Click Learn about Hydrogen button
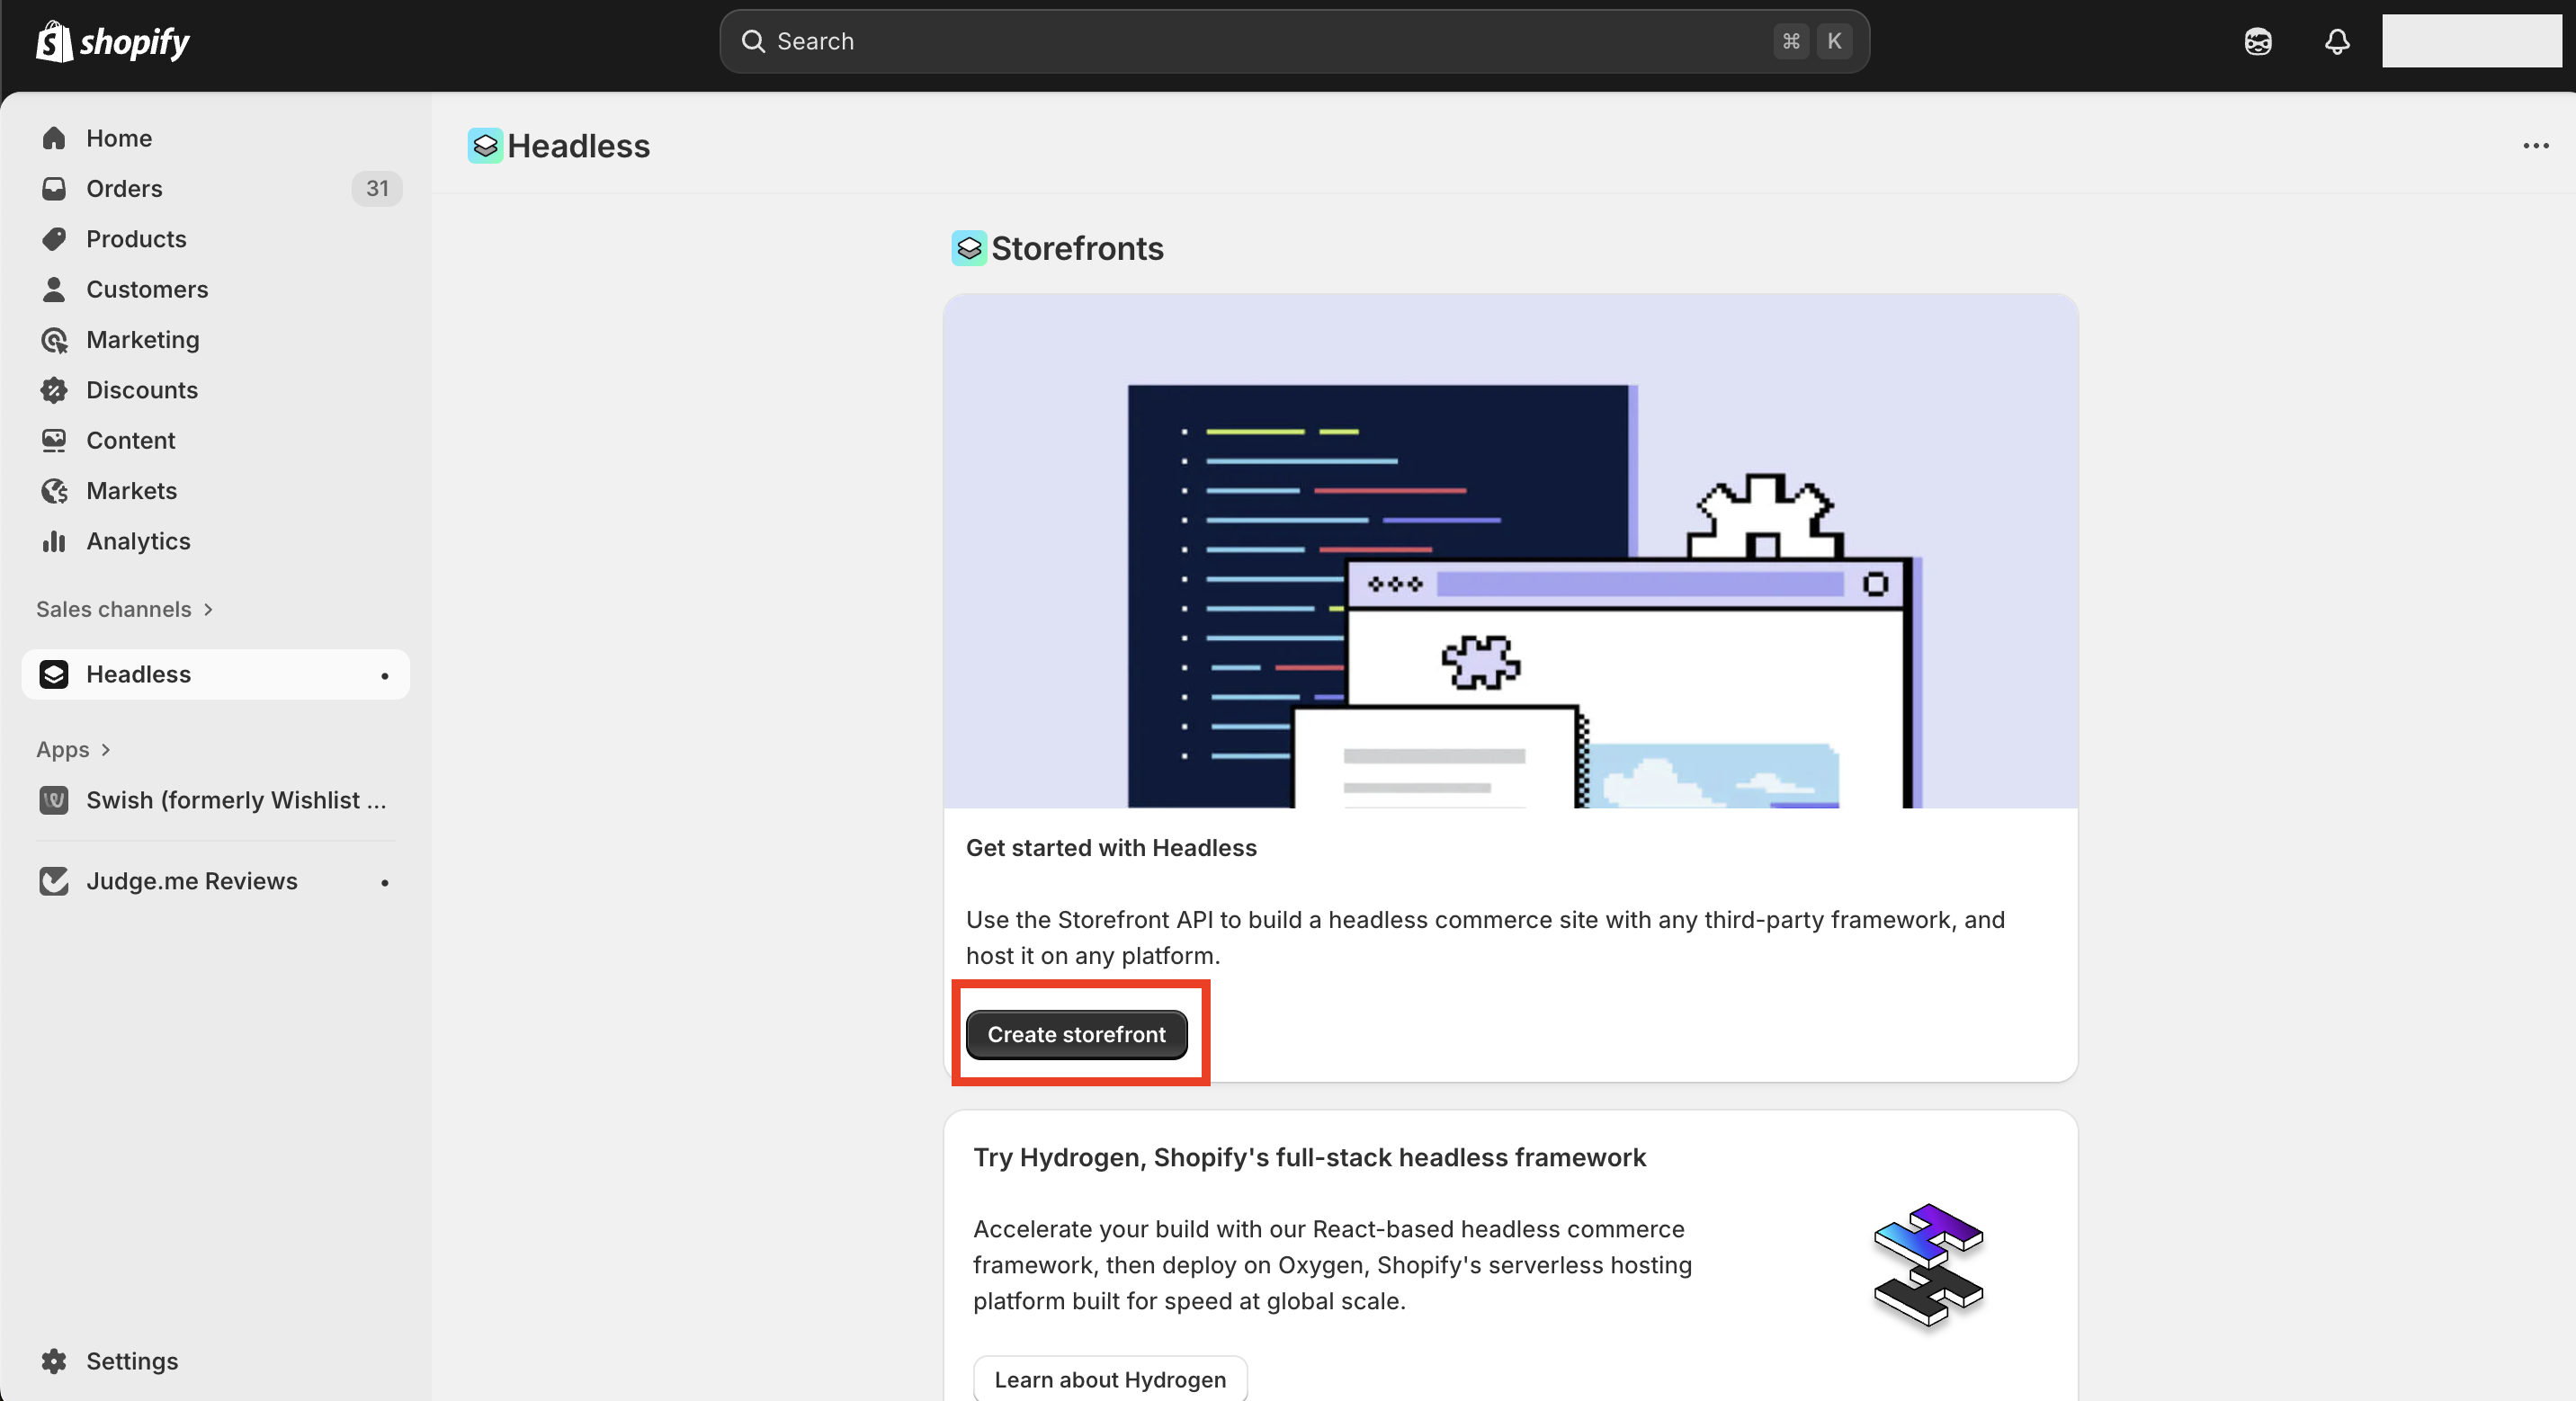 tap(1109, 1379)
